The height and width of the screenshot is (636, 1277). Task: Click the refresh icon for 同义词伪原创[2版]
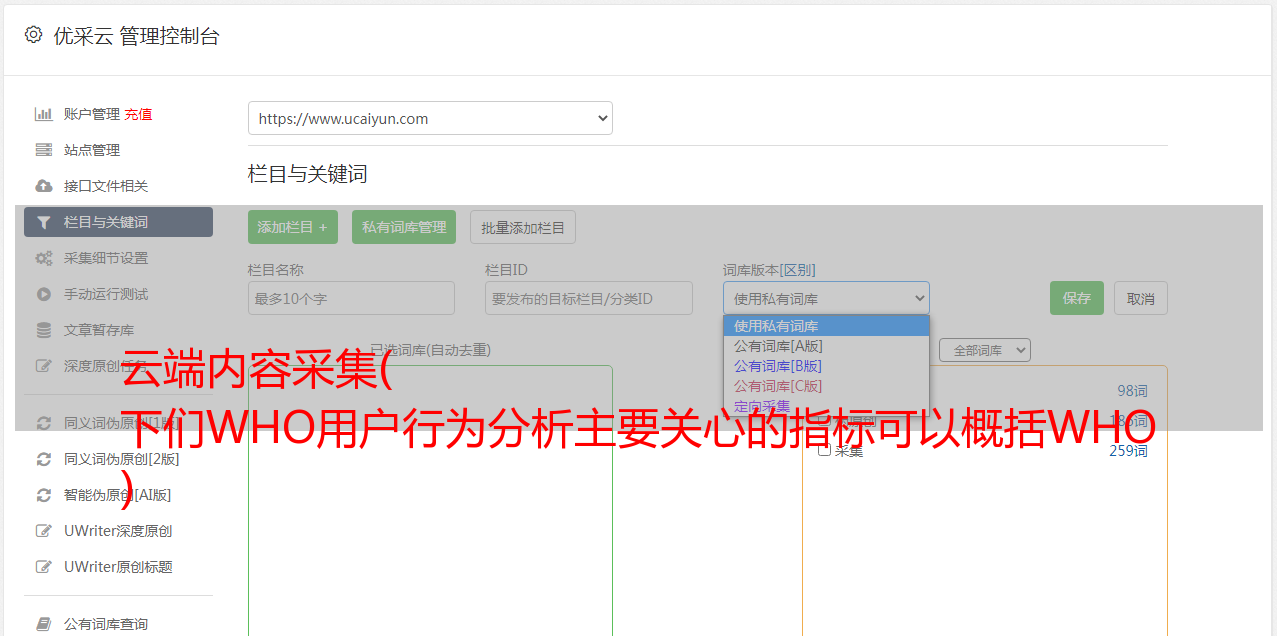tap(44, 459)
